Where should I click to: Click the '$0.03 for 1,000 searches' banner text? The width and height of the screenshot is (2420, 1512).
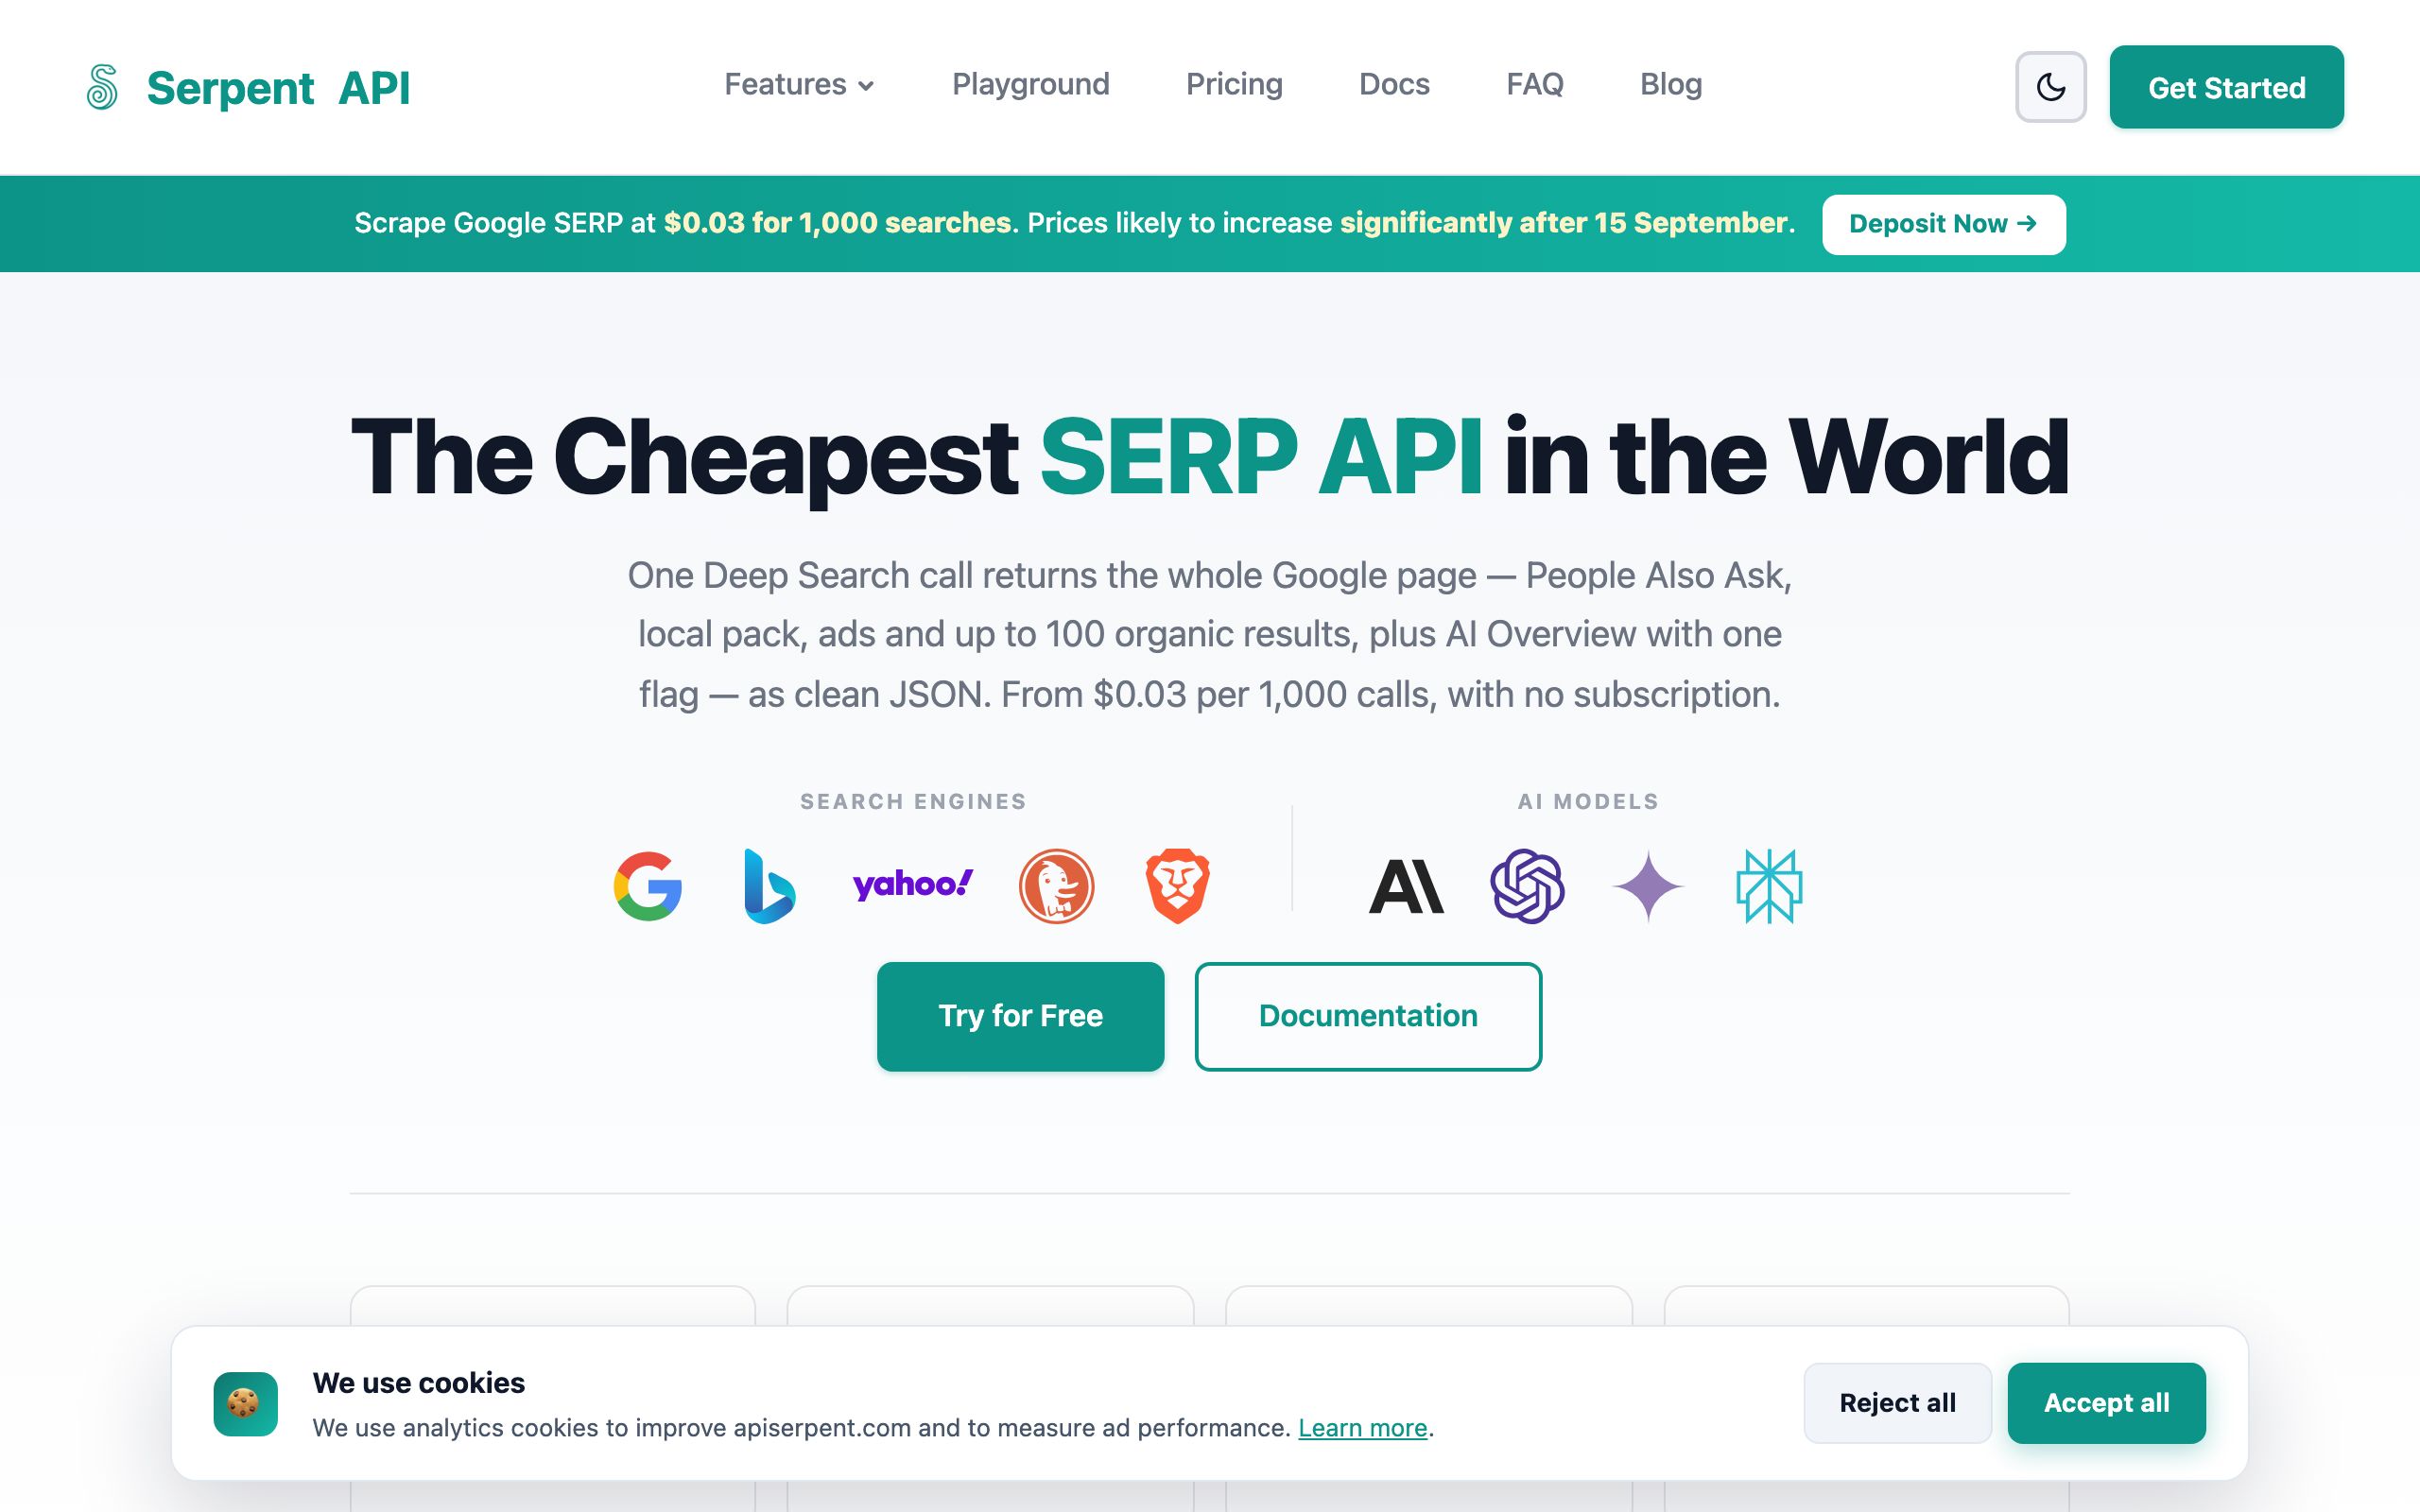837,223
